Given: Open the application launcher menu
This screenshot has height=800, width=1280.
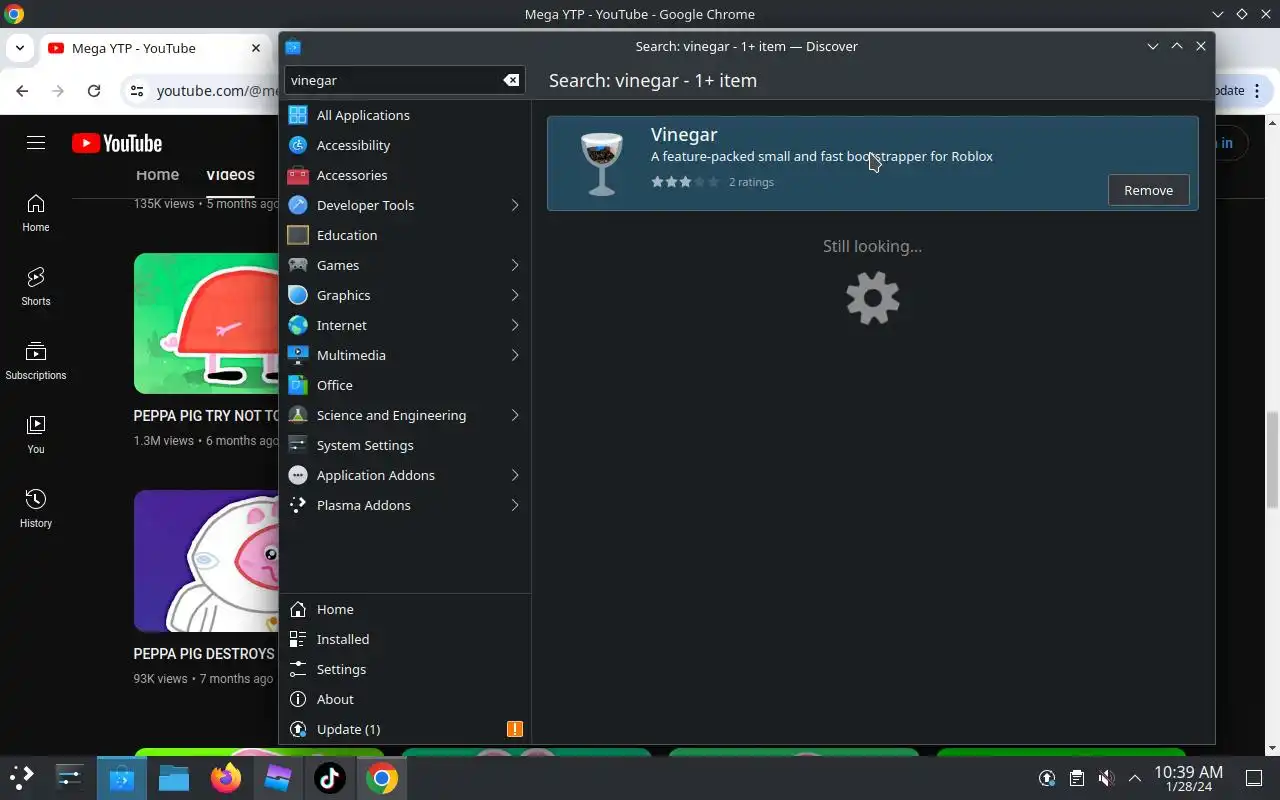Looking at the screenshot, I should coord(22,778).
